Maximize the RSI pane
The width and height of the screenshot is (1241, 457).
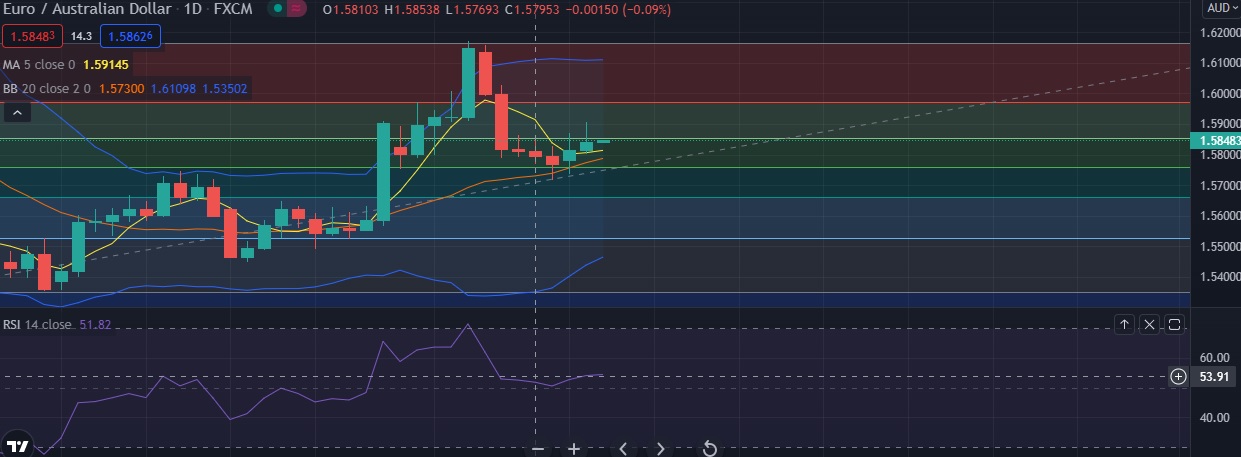1174,325
